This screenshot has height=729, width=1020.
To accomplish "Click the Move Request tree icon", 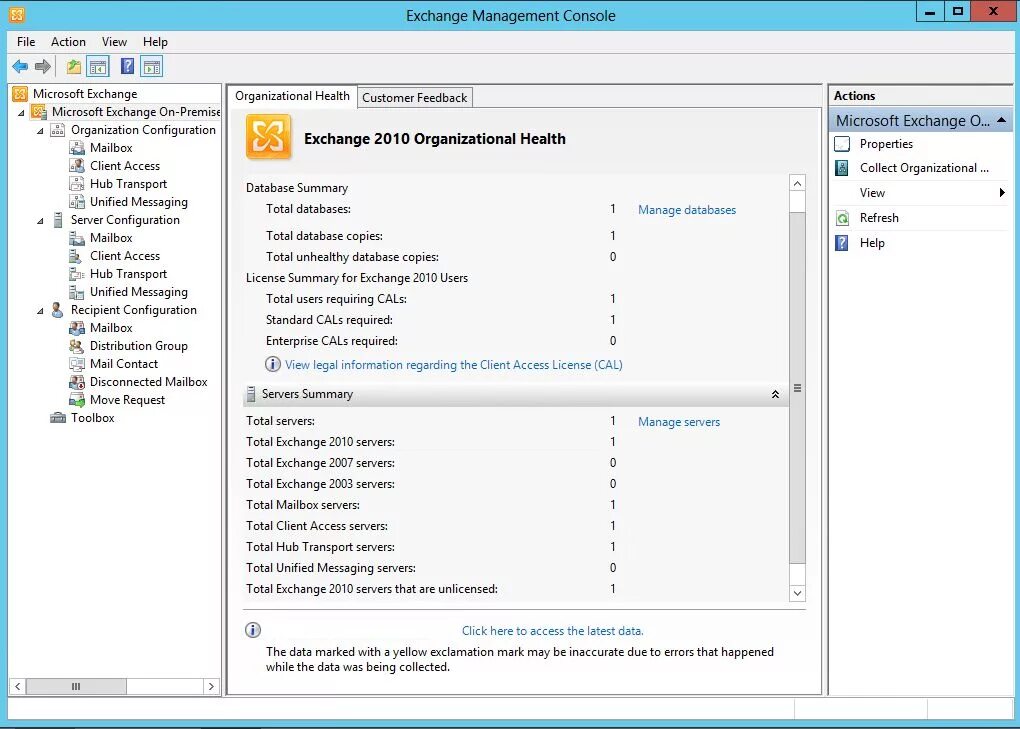I will coord(77,400).
